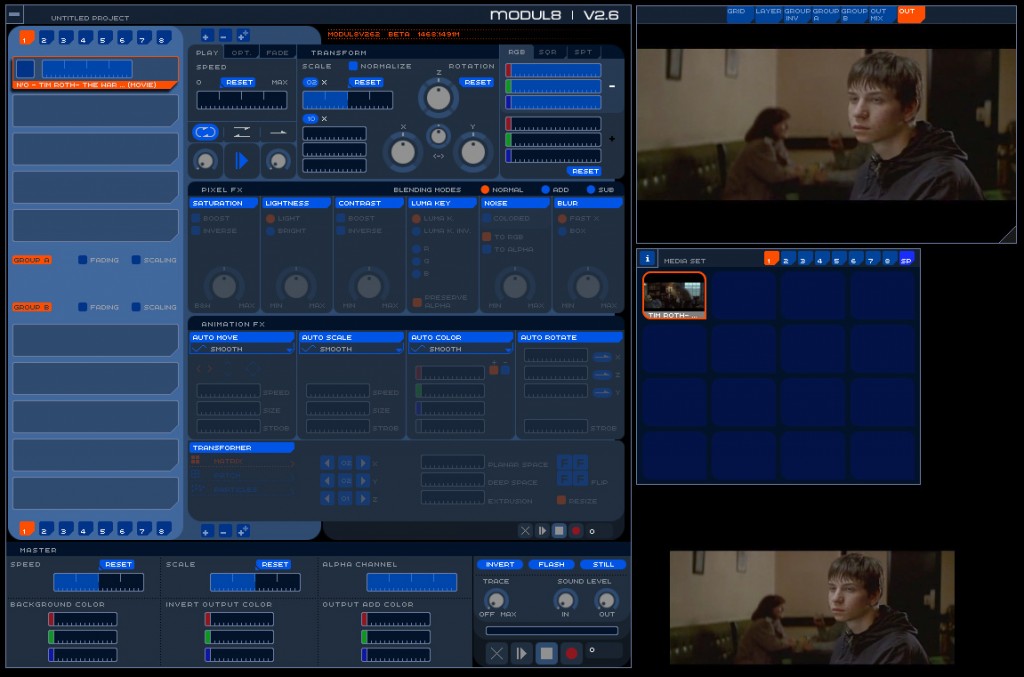Select Add blending mode
The height and width of the screenshot is (677, 1024).
click(x=545, y=189)
